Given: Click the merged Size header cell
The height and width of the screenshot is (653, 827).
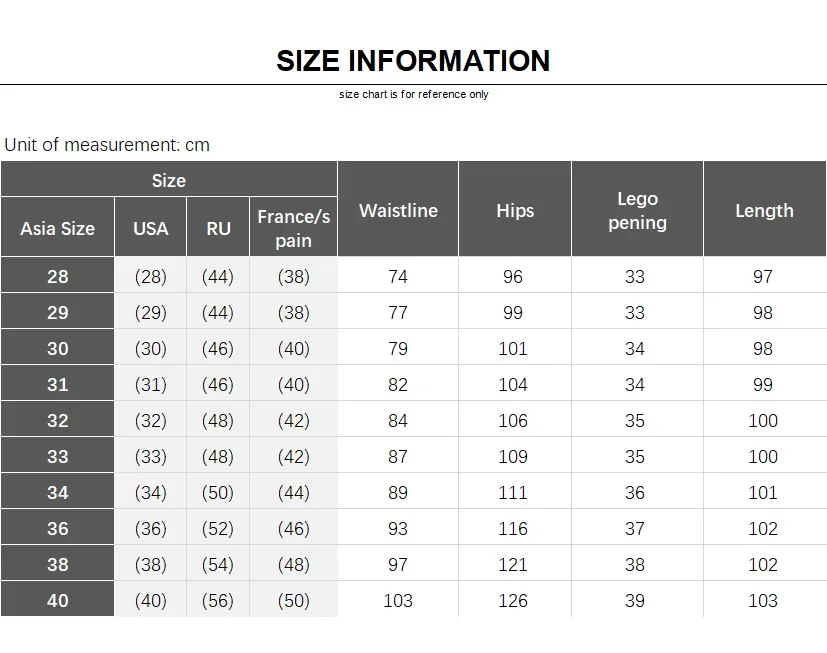Looking at the screenshot, I should (x=169, y=180).
